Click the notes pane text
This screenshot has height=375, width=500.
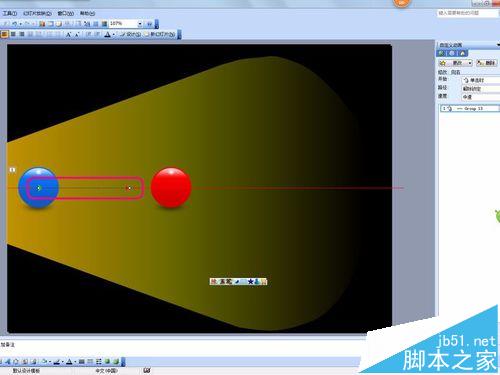tap(8, 344)
